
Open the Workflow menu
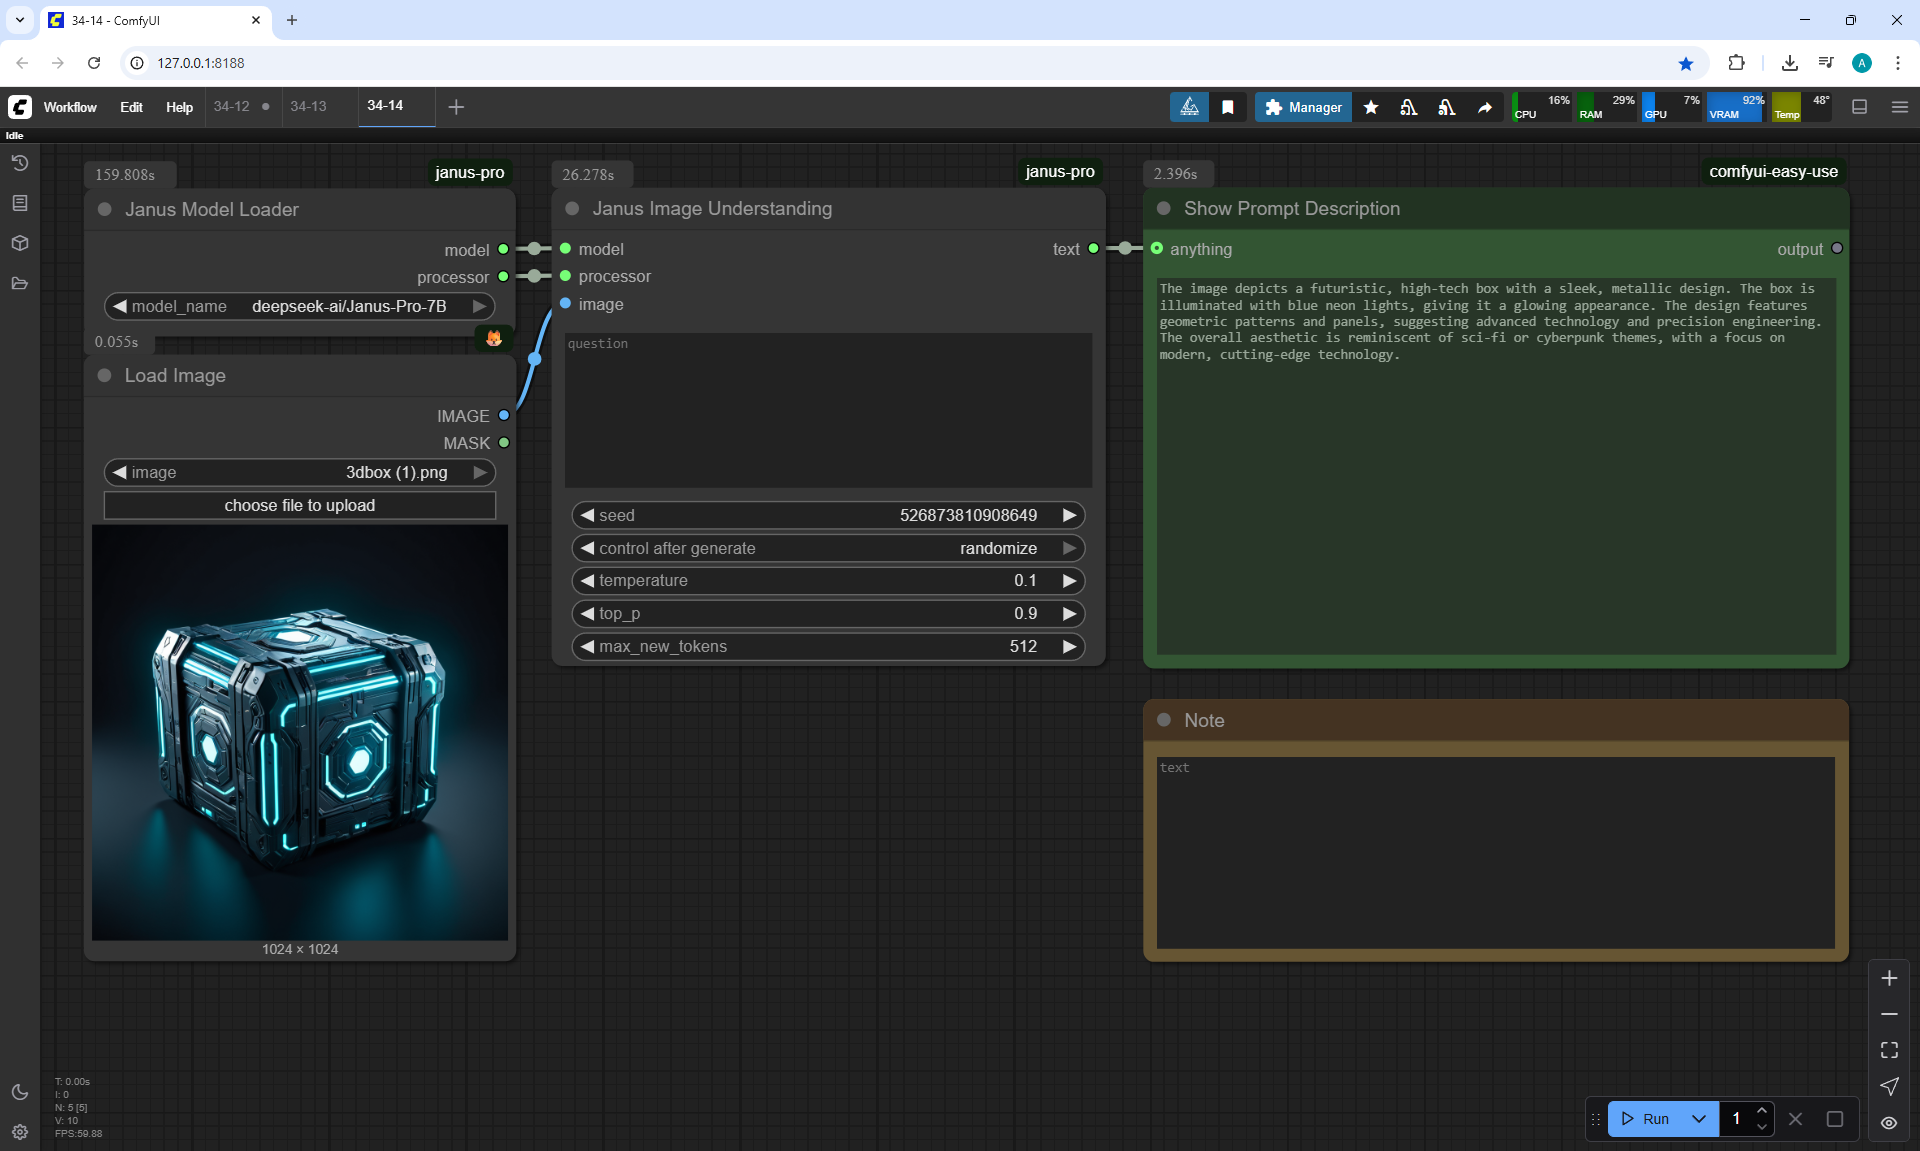tap(70, 107)
